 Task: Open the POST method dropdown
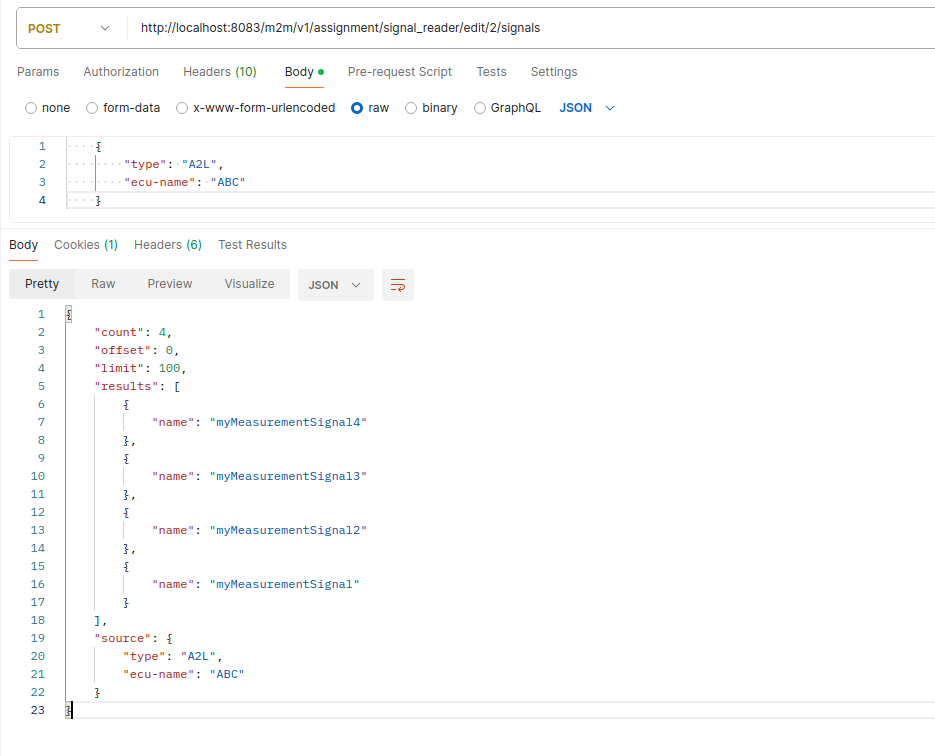pos(68,28)
